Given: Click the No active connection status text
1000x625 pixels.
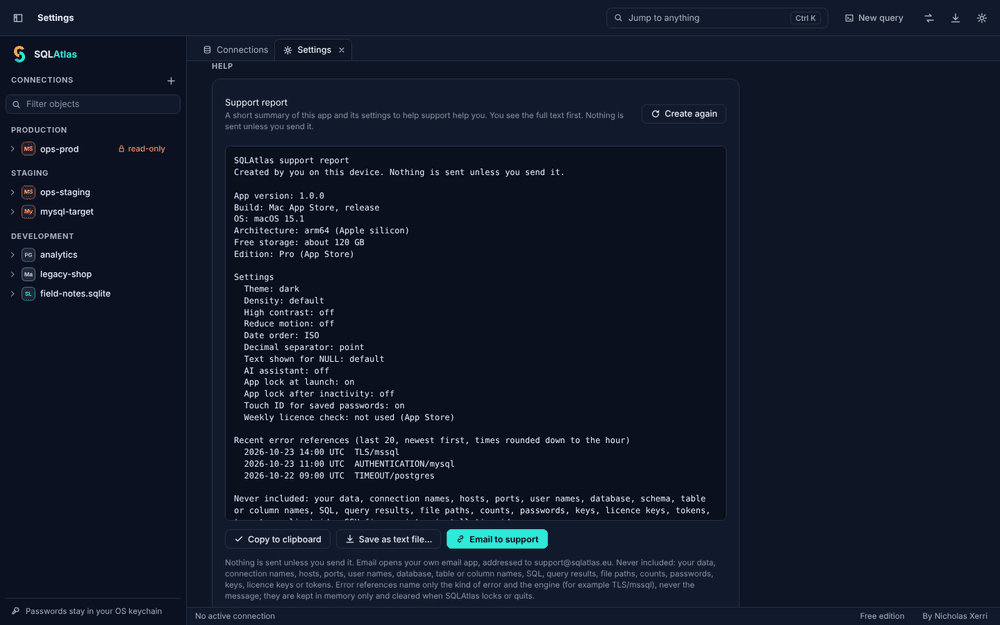Looking at the screenshot, I should tap(235, 616).
